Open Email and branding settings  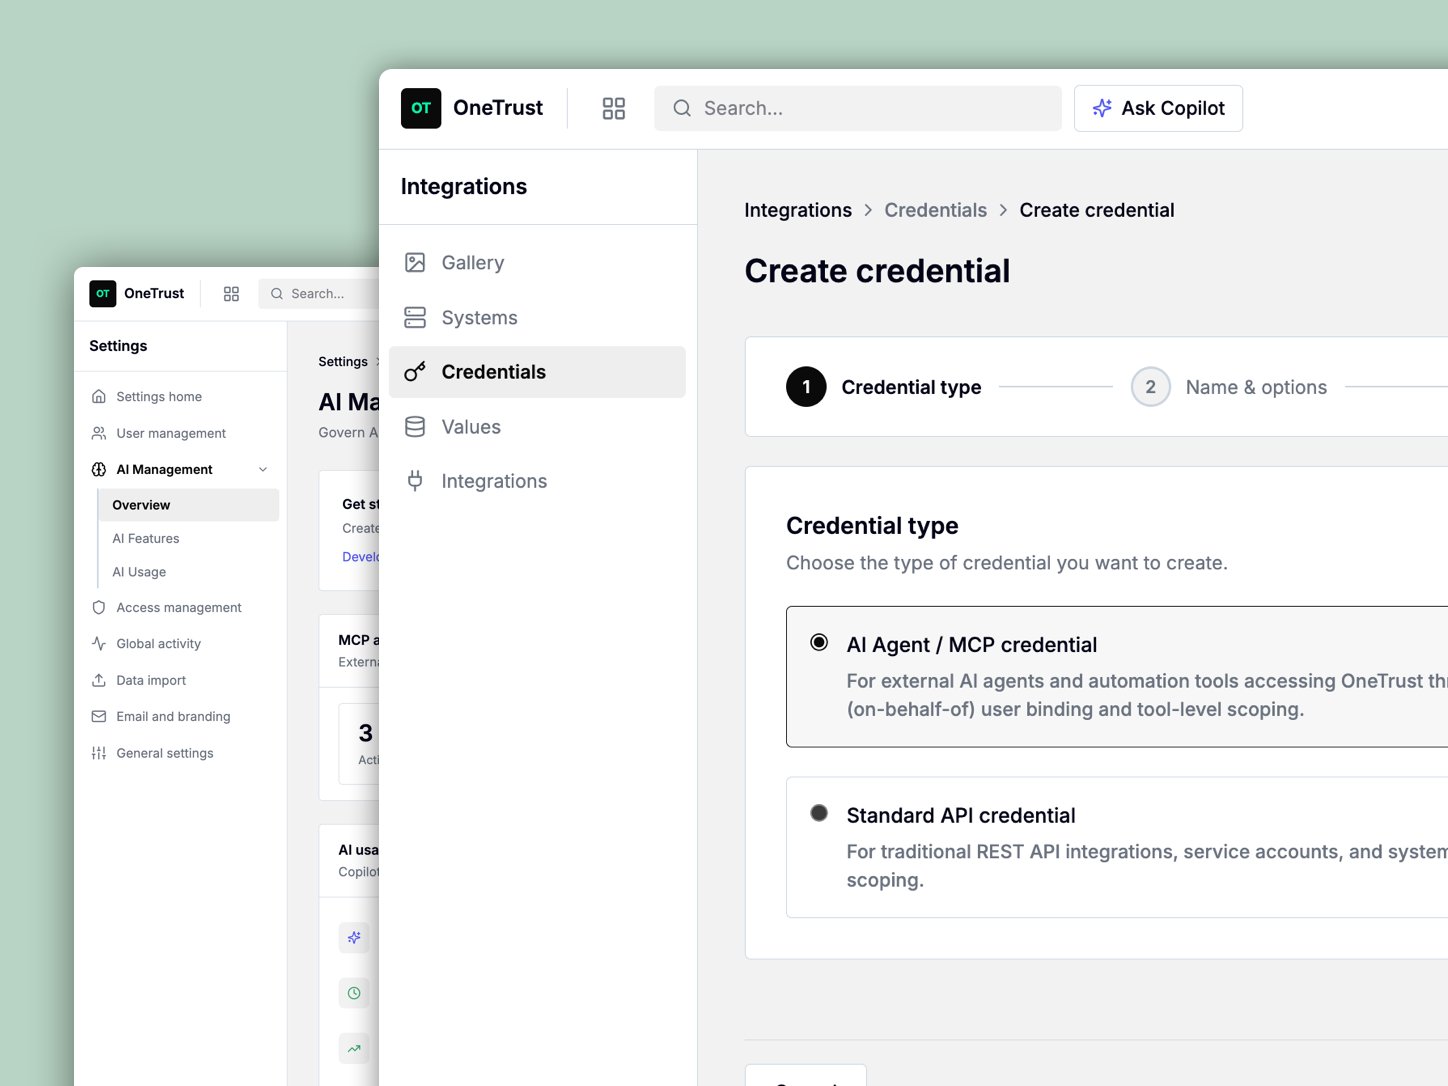180,717
